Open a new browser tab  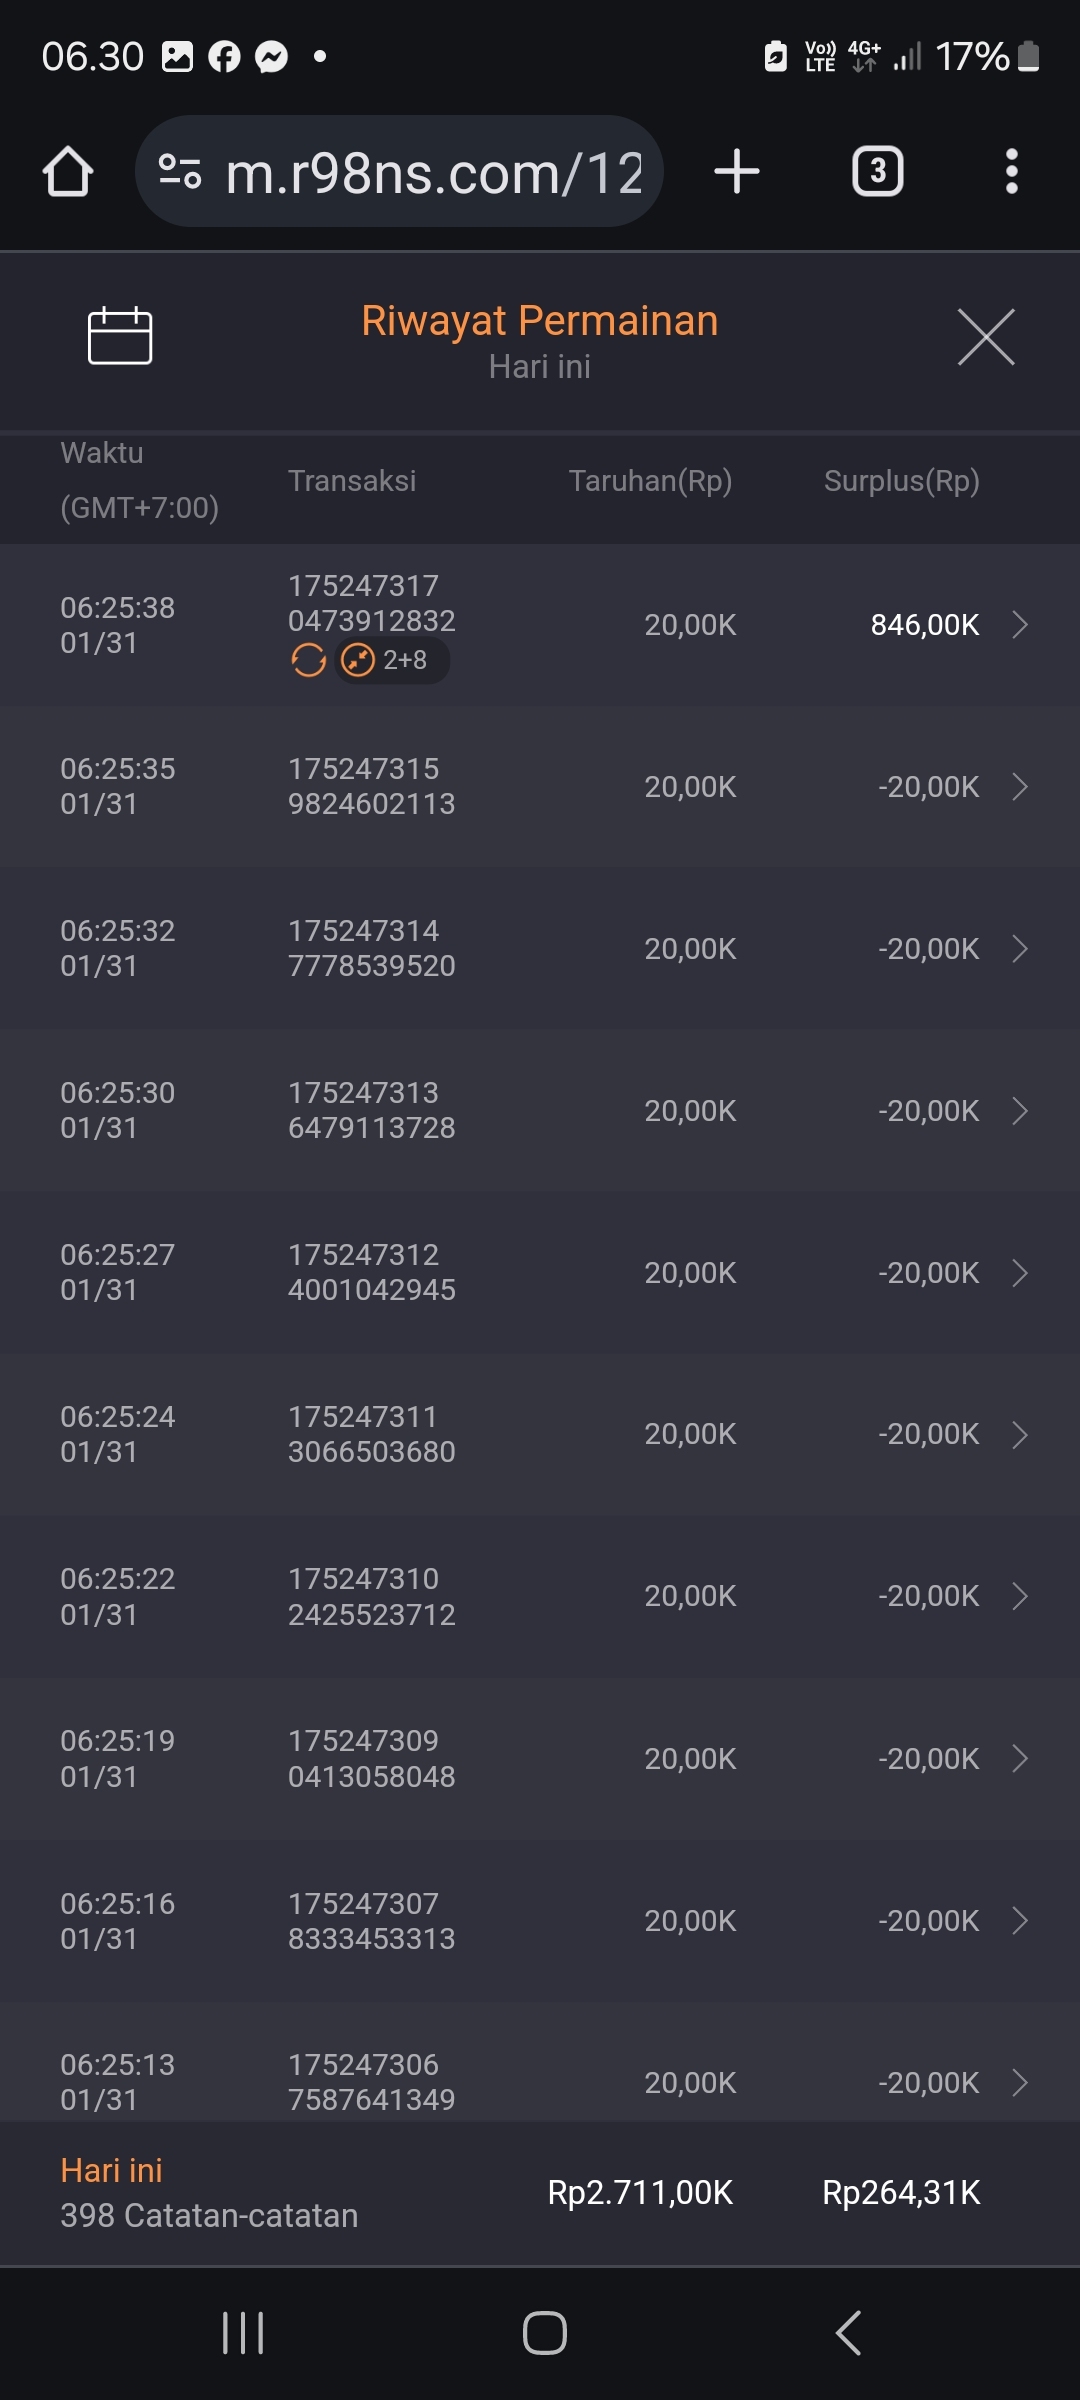[x=737, y=172]
